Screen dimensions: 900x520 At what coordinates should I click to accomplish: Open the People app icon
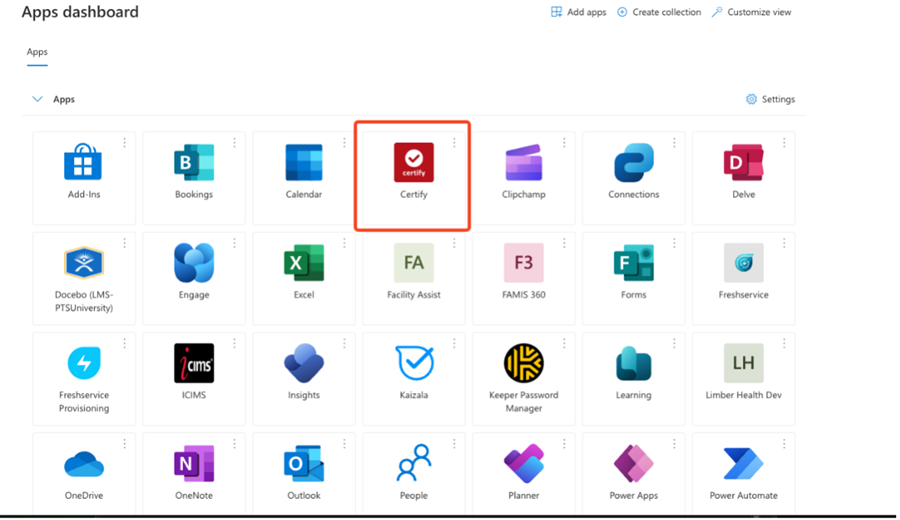pyautogui.click(x=414, y=463)
